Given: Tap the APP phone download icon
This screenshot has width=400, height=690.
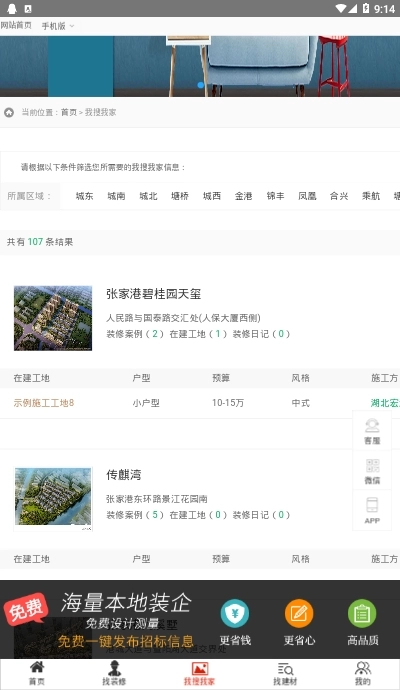Looking at the screenshot, I should (372, 505).
